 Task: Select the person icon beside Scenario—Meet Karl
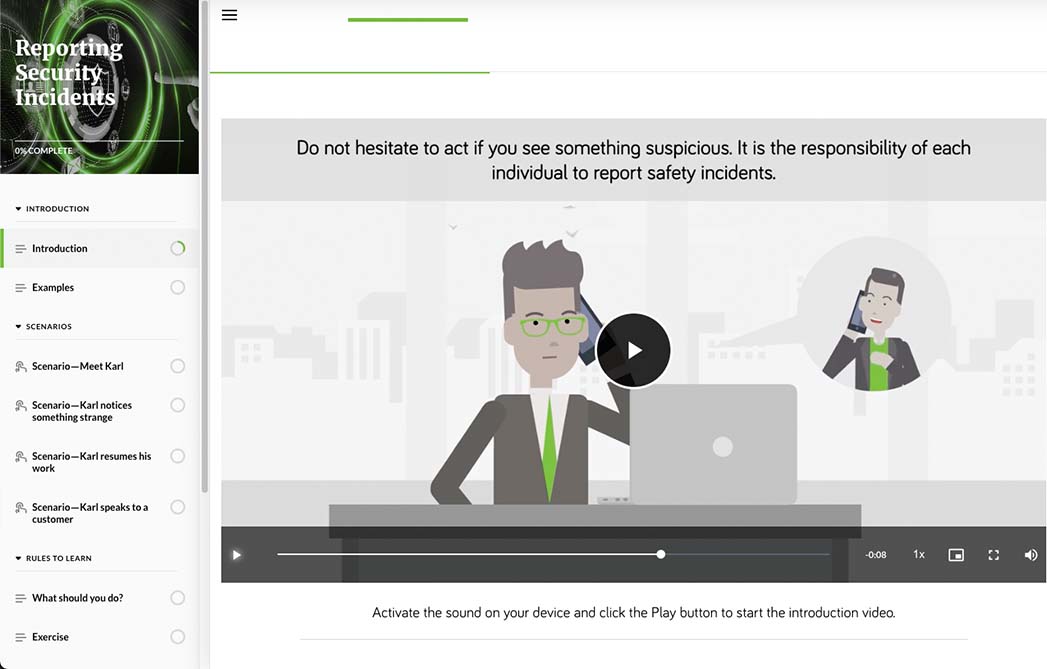tap(19, 366)
